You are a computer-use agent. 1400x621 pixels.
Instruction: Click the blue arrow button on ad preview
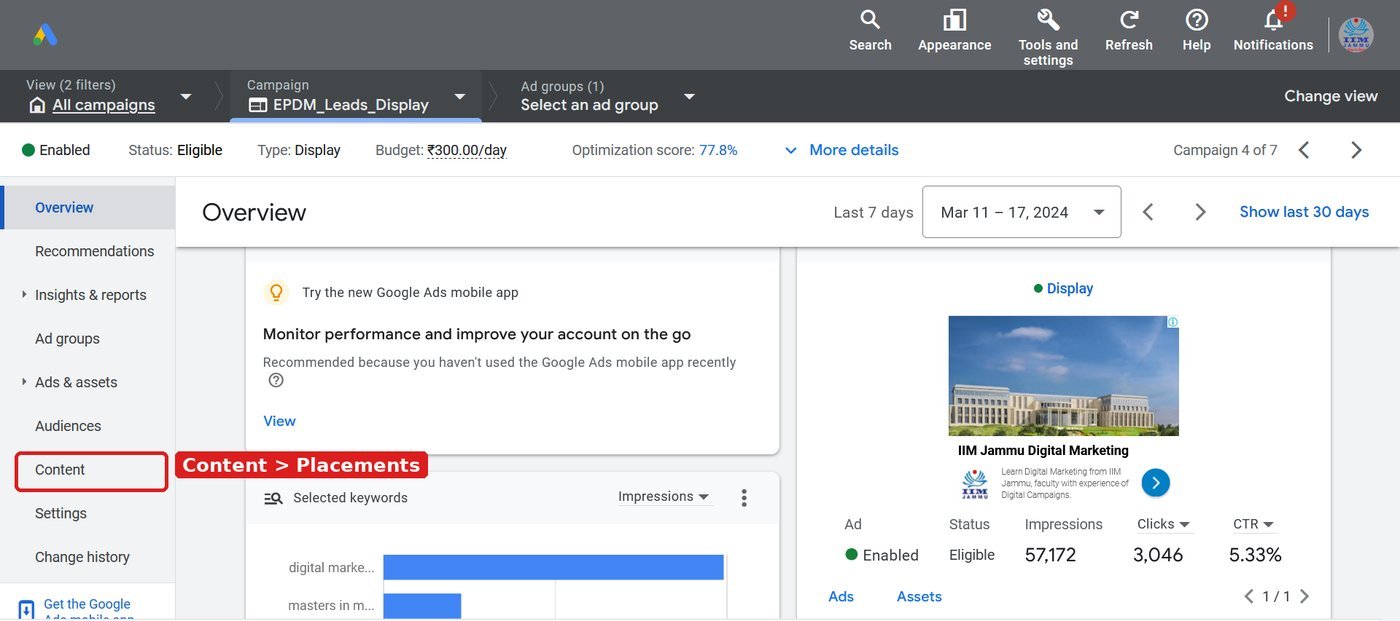pos(1155,483)
